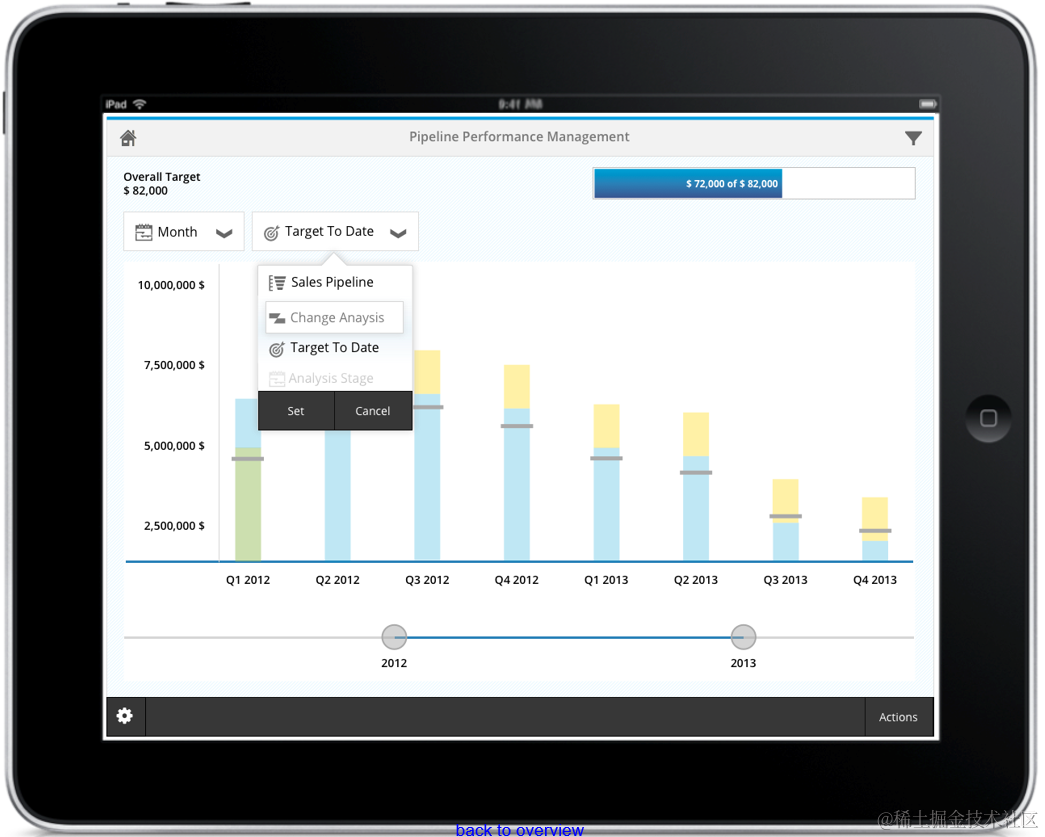Select the Q3 2013 bar
Viewport: 1045px width, 837px height.
786,520
